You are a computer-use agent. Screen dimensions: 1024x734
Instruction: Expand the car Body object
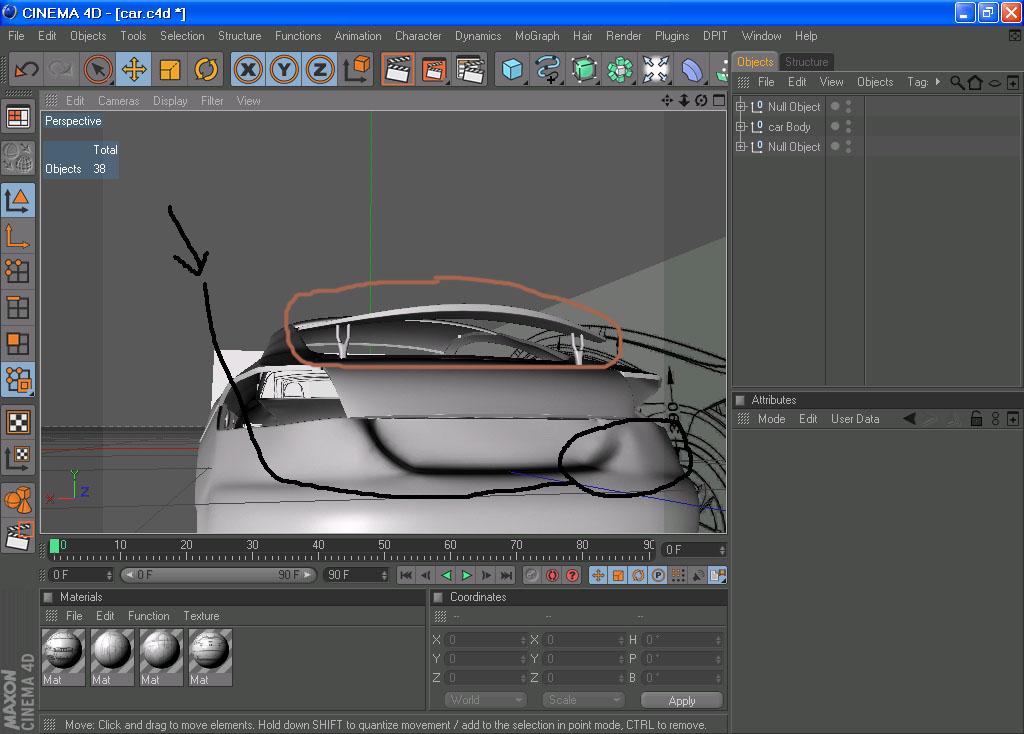click(x=741, y=126)
